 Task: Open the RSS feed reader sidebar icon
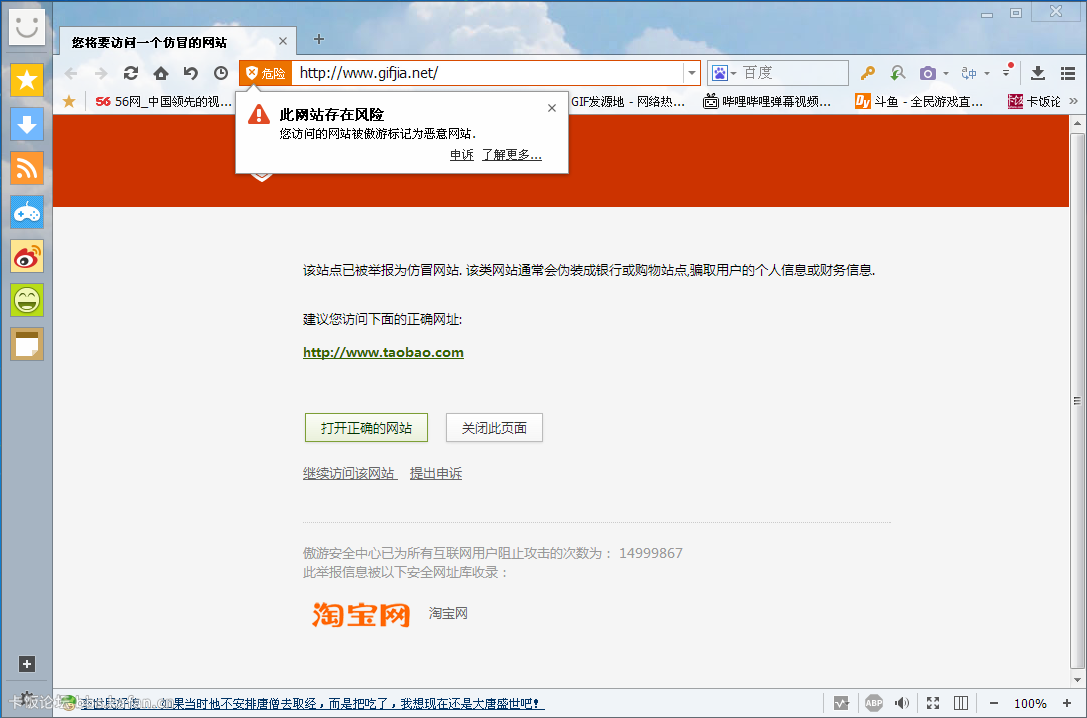pyautogui.click(x=27, y=168)
